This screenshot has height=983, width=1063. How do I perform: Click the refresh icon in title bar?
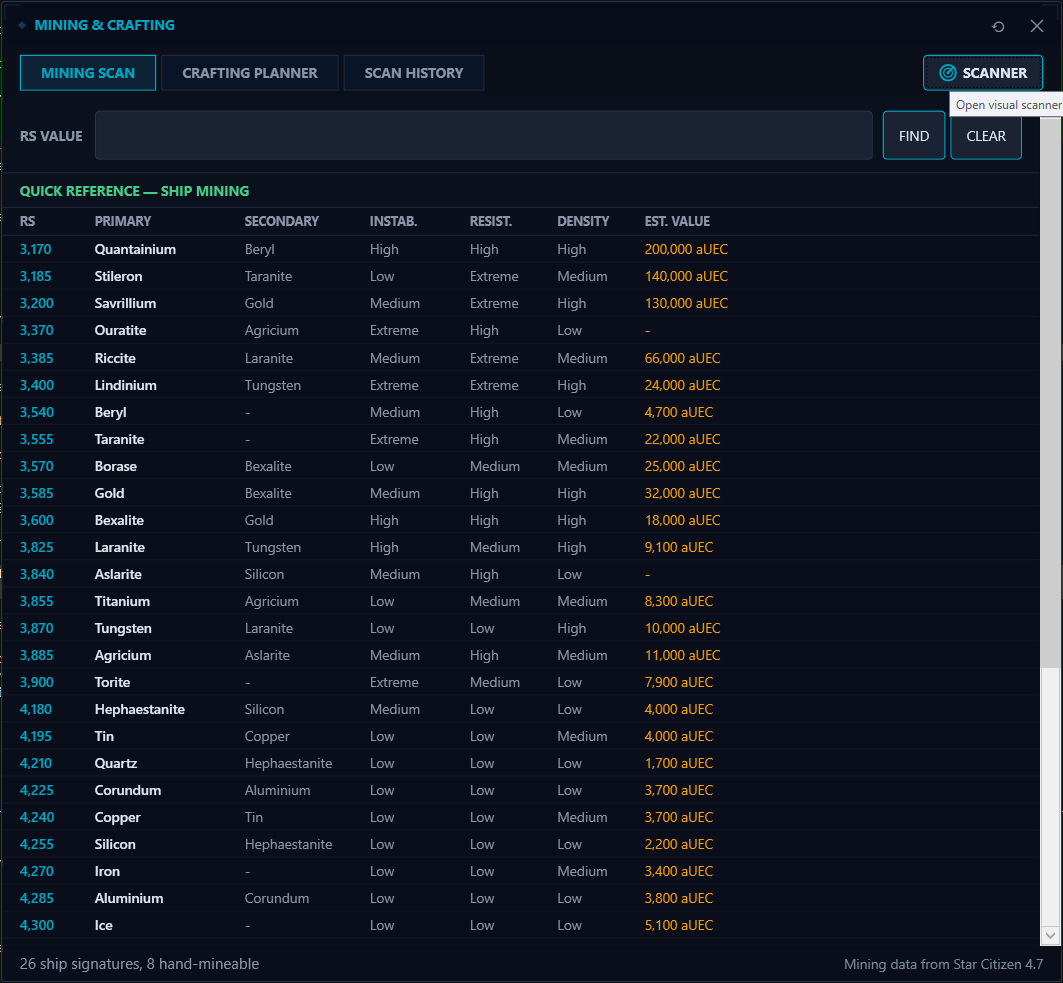[x=998, y=26]
